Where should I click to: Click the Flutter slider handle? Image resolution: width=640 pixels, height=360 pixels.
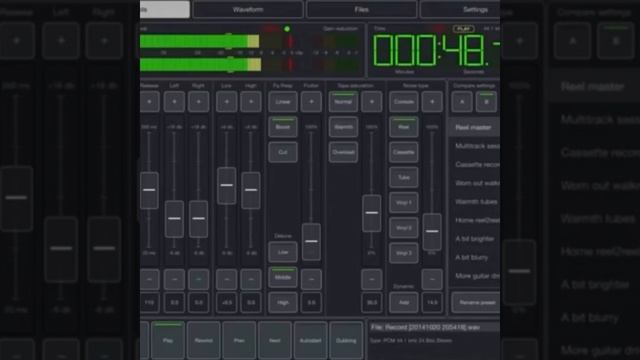pyautogui.click(x=311, y=242)
